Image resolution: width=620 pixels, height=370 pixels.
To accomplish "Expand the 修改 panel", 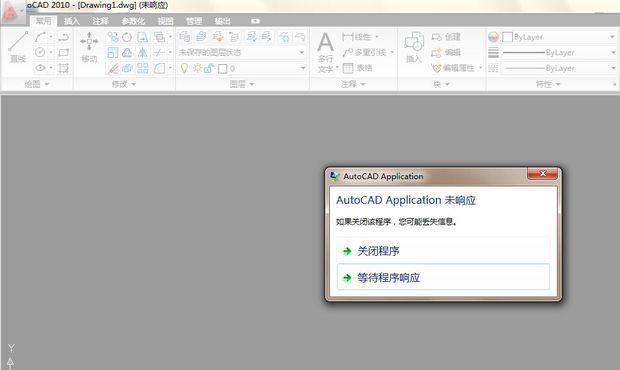I will click(x=123, y=84).
